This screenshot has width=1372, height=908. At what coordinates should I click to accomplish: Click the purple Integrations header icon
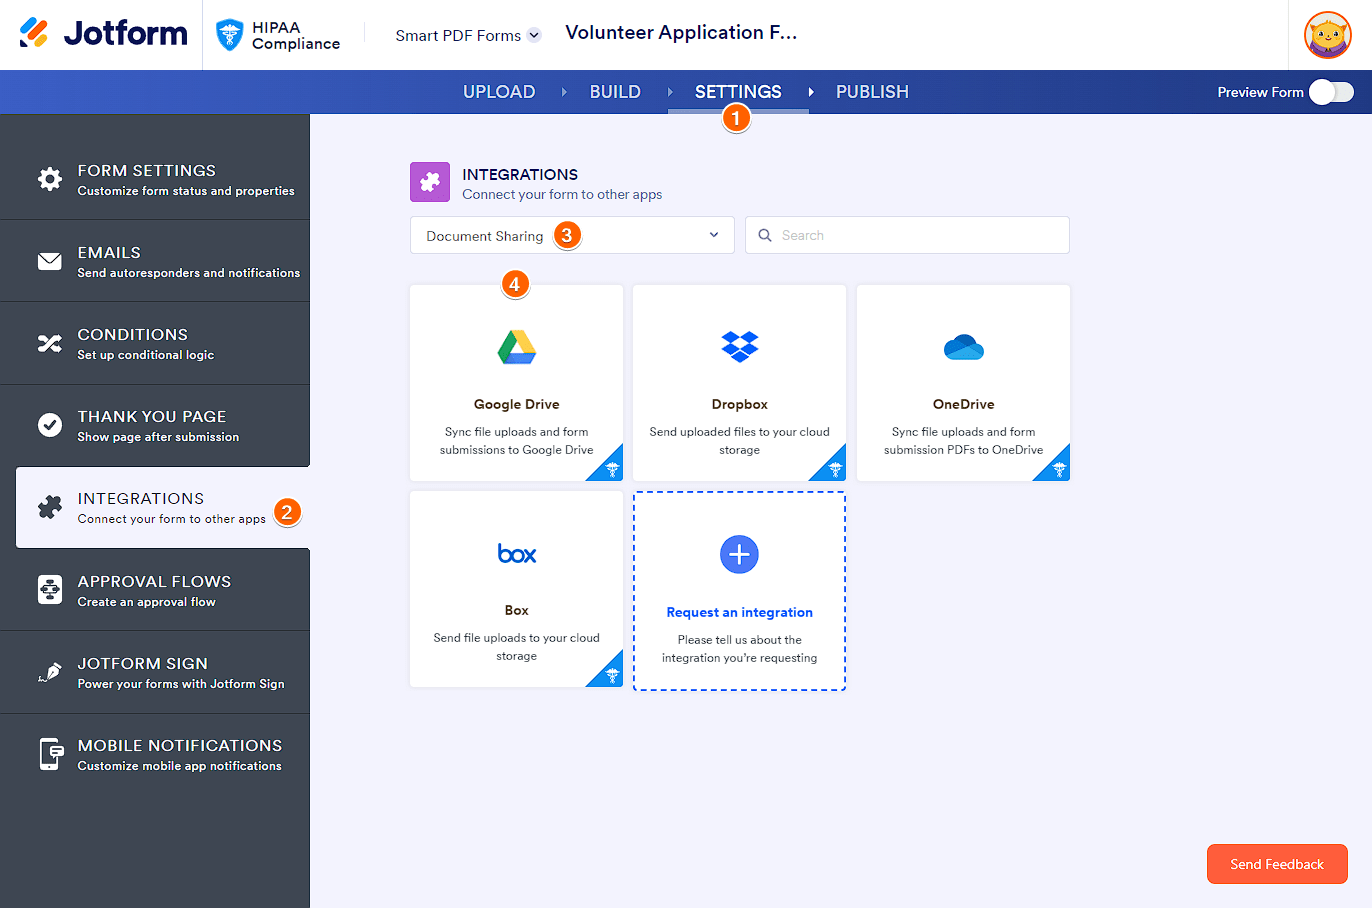point(430,182)
